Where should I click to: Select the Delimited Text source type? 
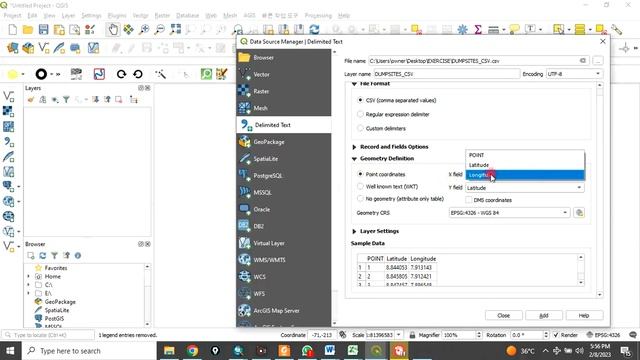[x=284, y=125]
